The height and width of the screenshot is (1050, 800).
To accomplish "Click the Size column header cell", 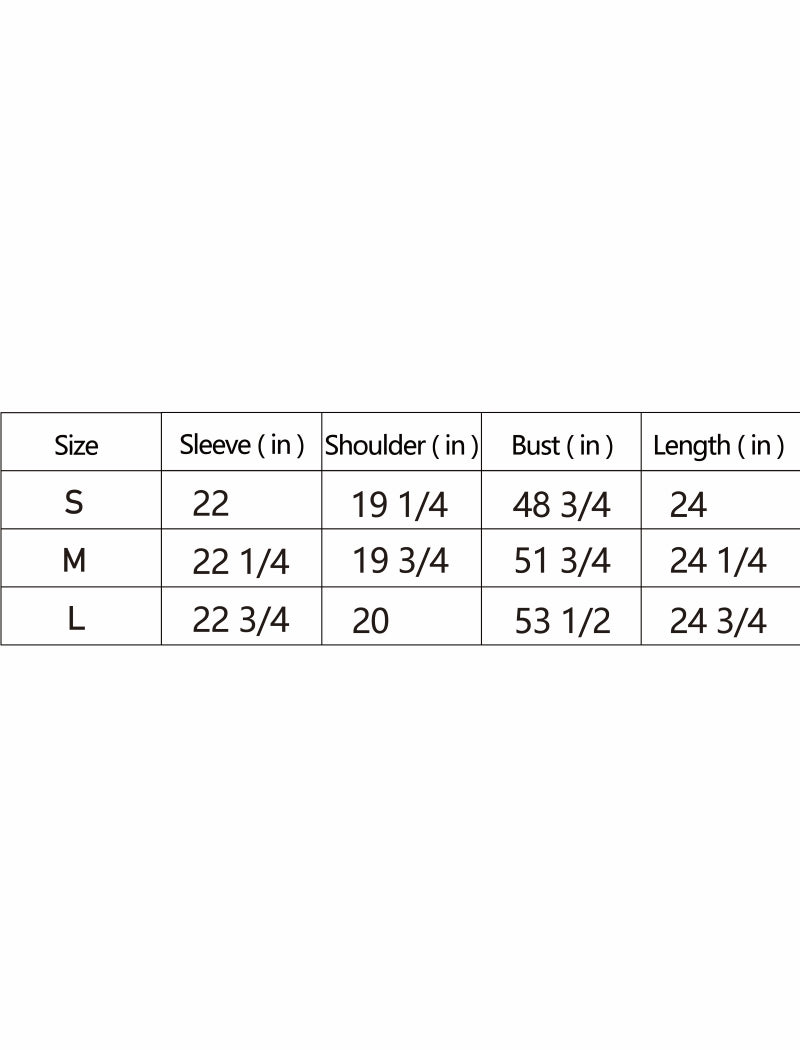I will [x=76, y=445].
